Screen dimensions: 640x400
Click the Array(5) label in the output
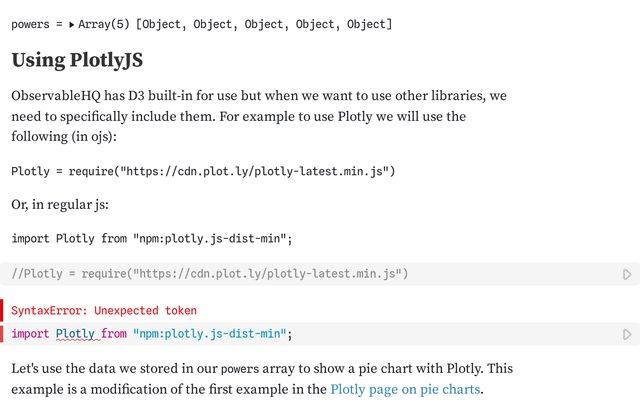tap(104, 24)
